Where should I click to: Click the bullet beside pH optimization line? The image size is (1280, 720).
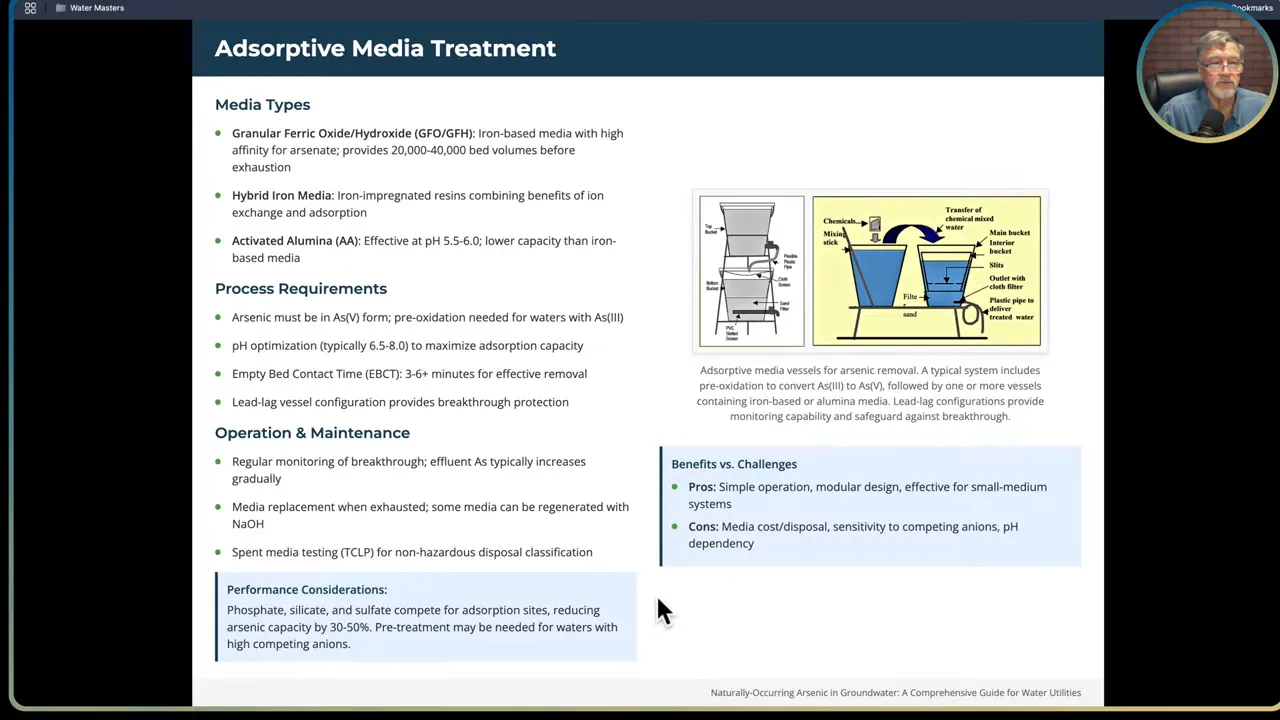tap(218, 345)
